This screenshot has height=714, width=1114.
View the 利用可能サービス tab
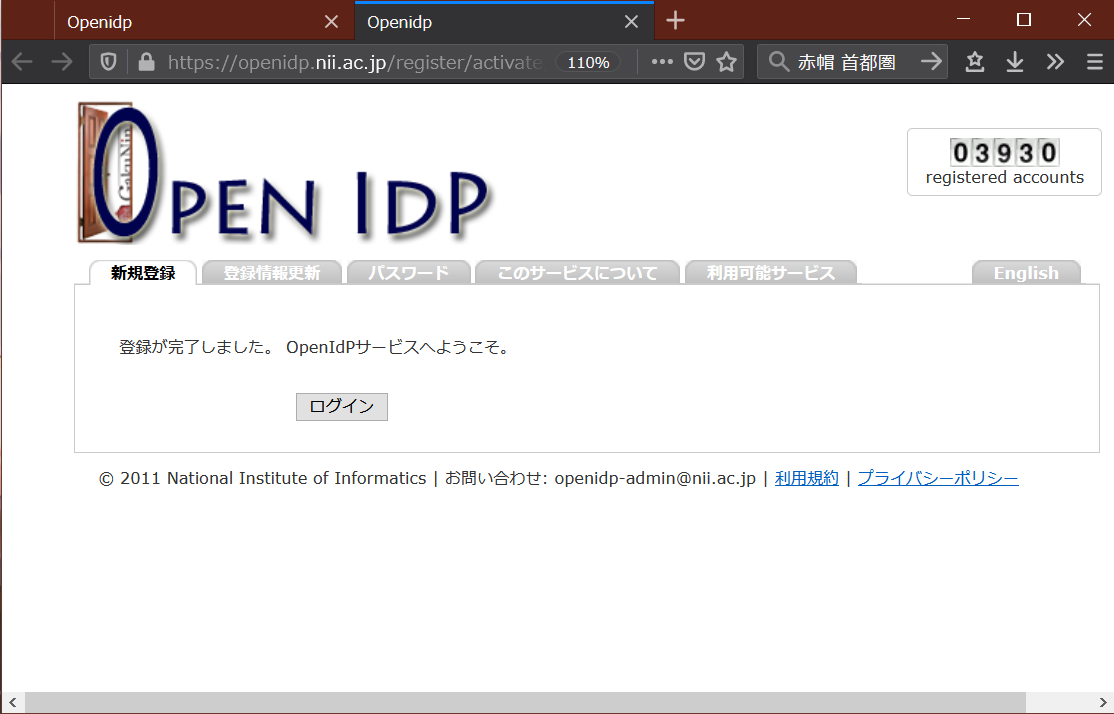(771, 273)
